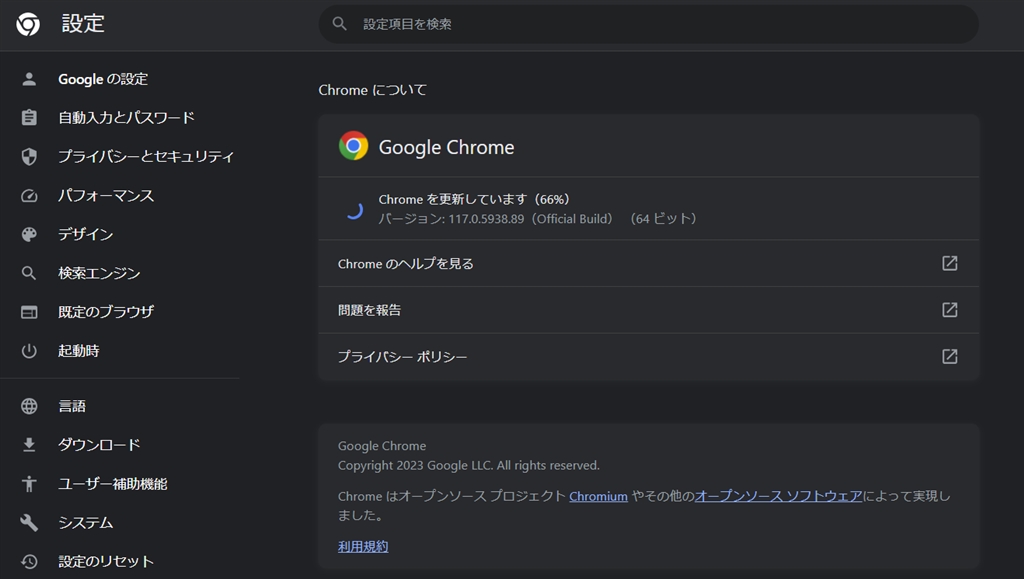Image resolution: width=1024 pixels, height=579 pixels.
Task: Click the speedometer icon for パフォーマンス
Action: 29,196
